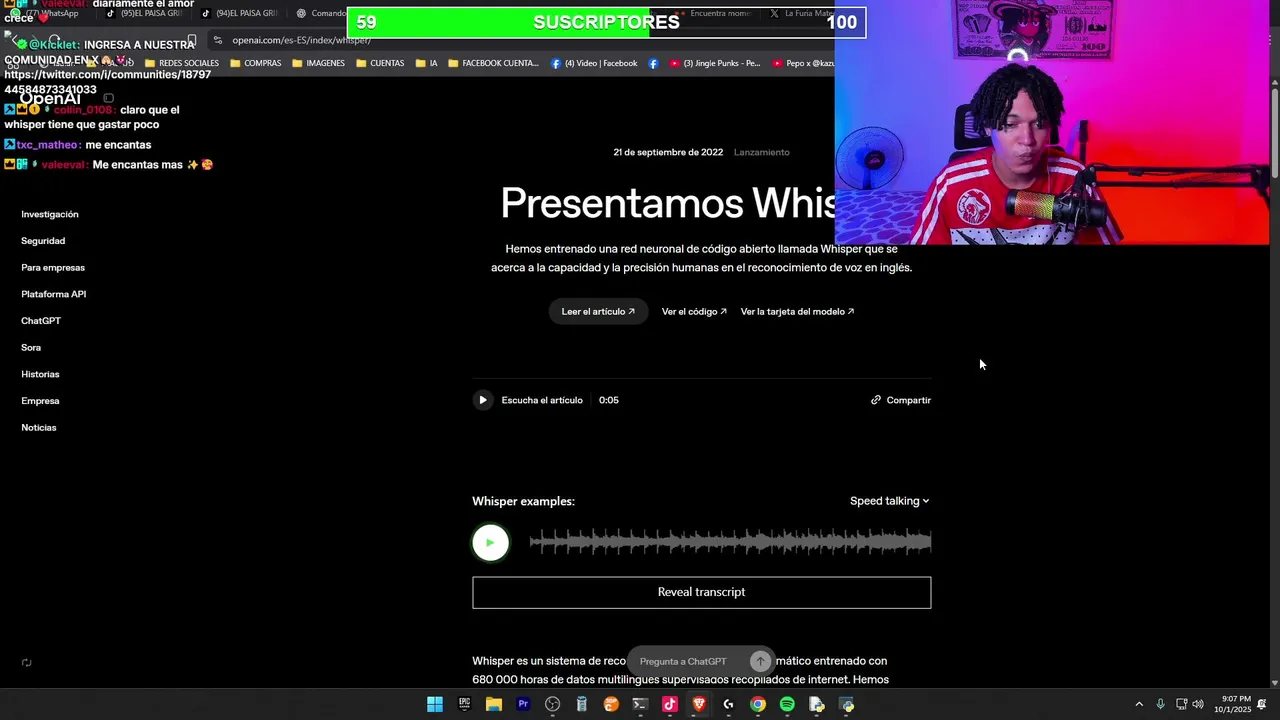
Task: Play the Whisper example audio clip
Action: click(x=490, y=542)
